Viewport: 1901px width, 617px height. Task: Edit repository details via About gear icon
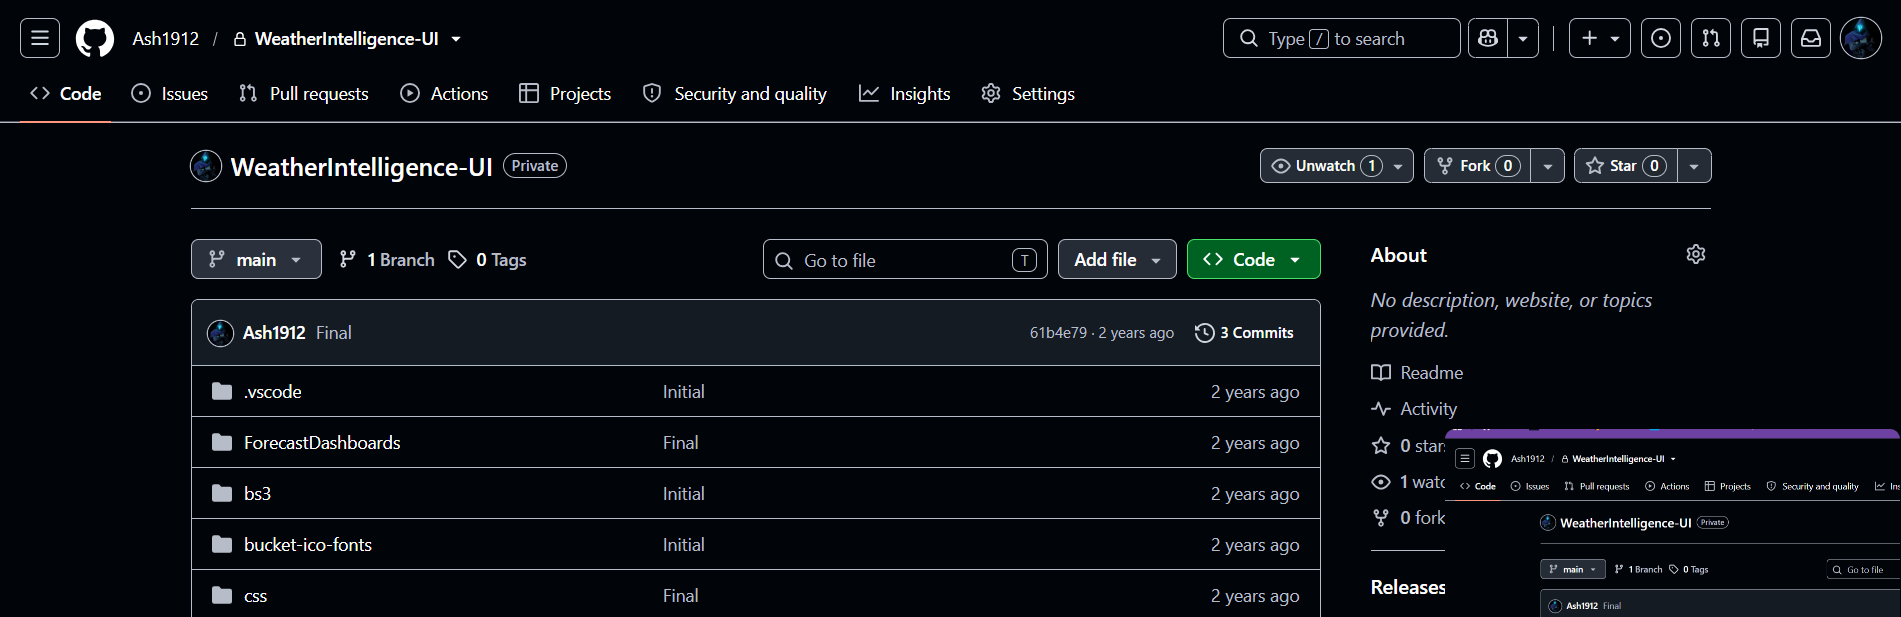point(1696,254)
